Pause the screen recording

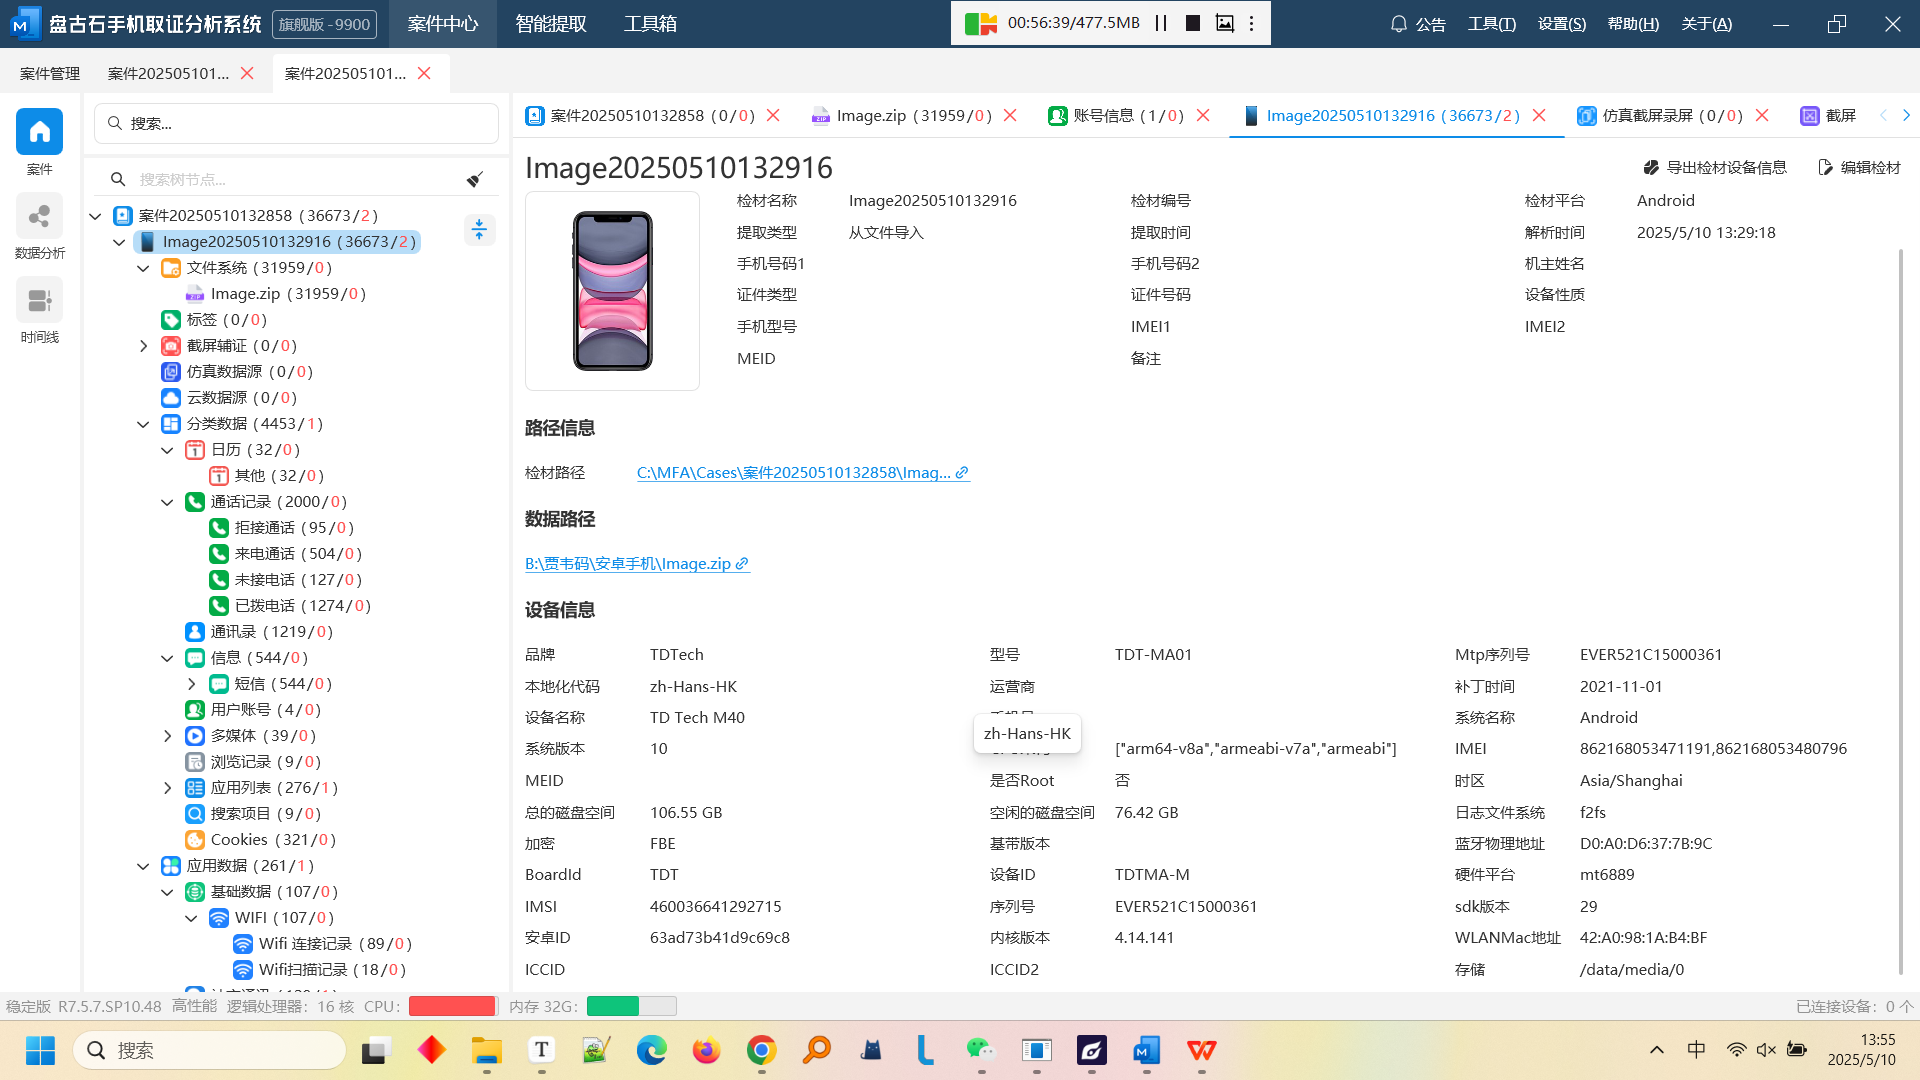(x=1161, y=23)
